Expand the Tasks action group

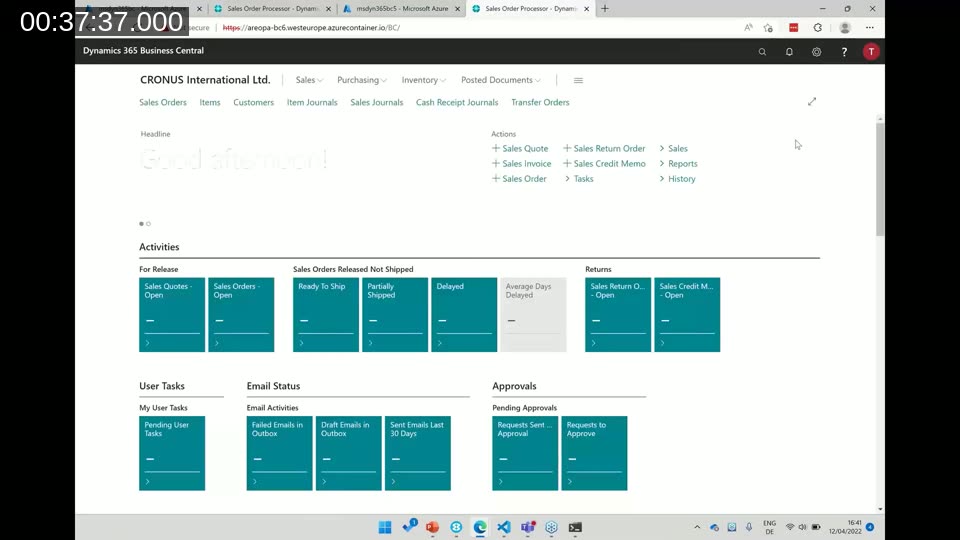point(579,179)
